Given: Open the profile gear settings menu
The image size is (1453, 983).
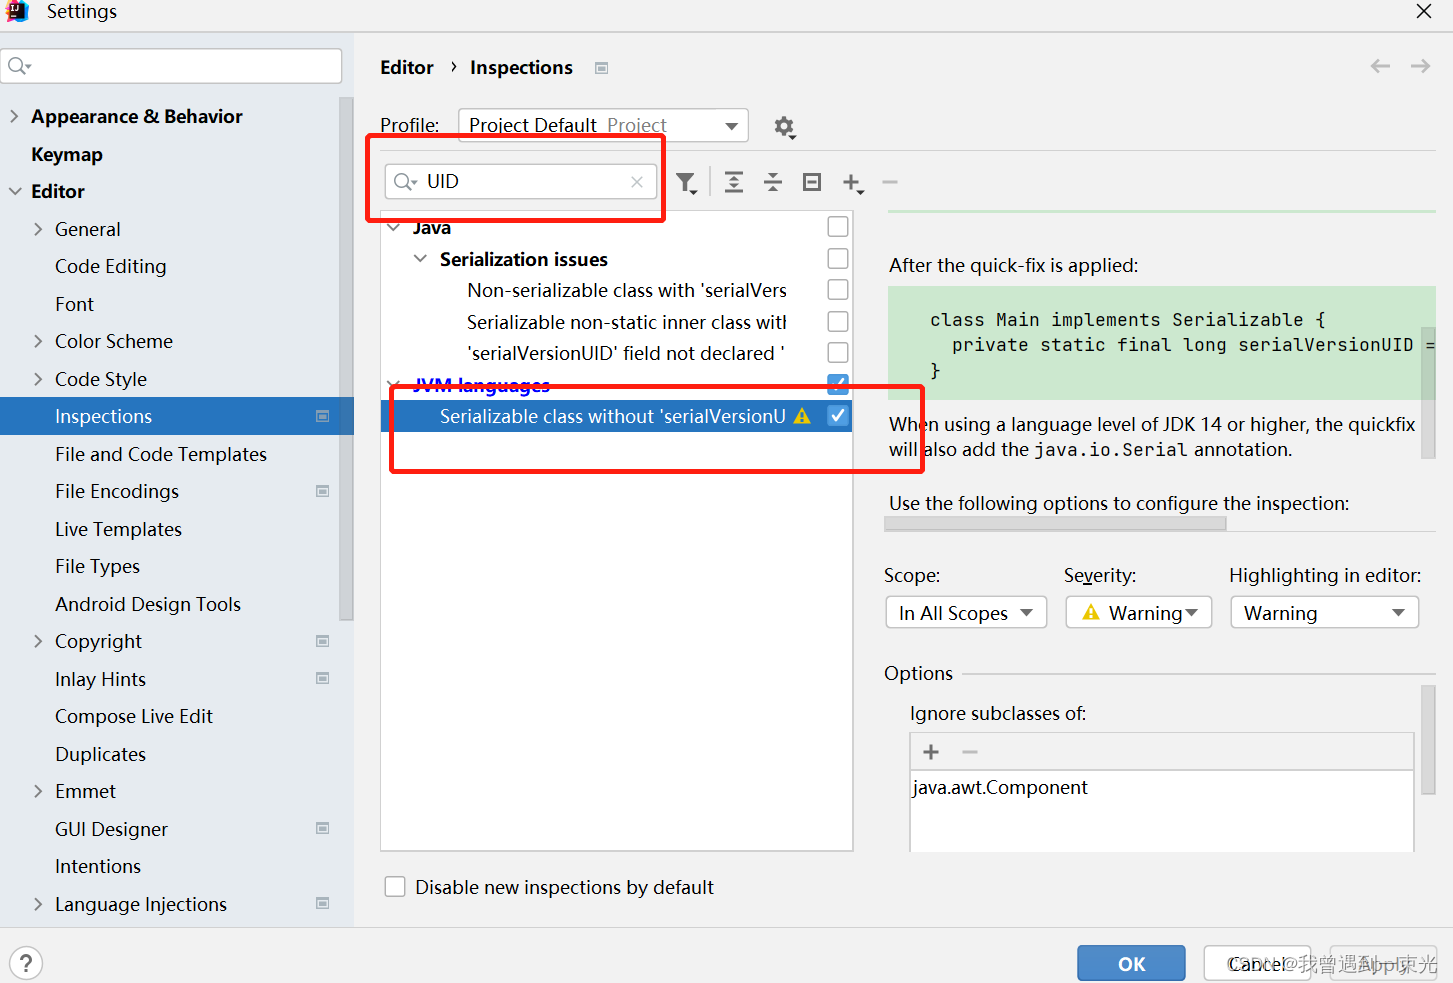Looking at the screenshot, I should (x=784, y=127).
